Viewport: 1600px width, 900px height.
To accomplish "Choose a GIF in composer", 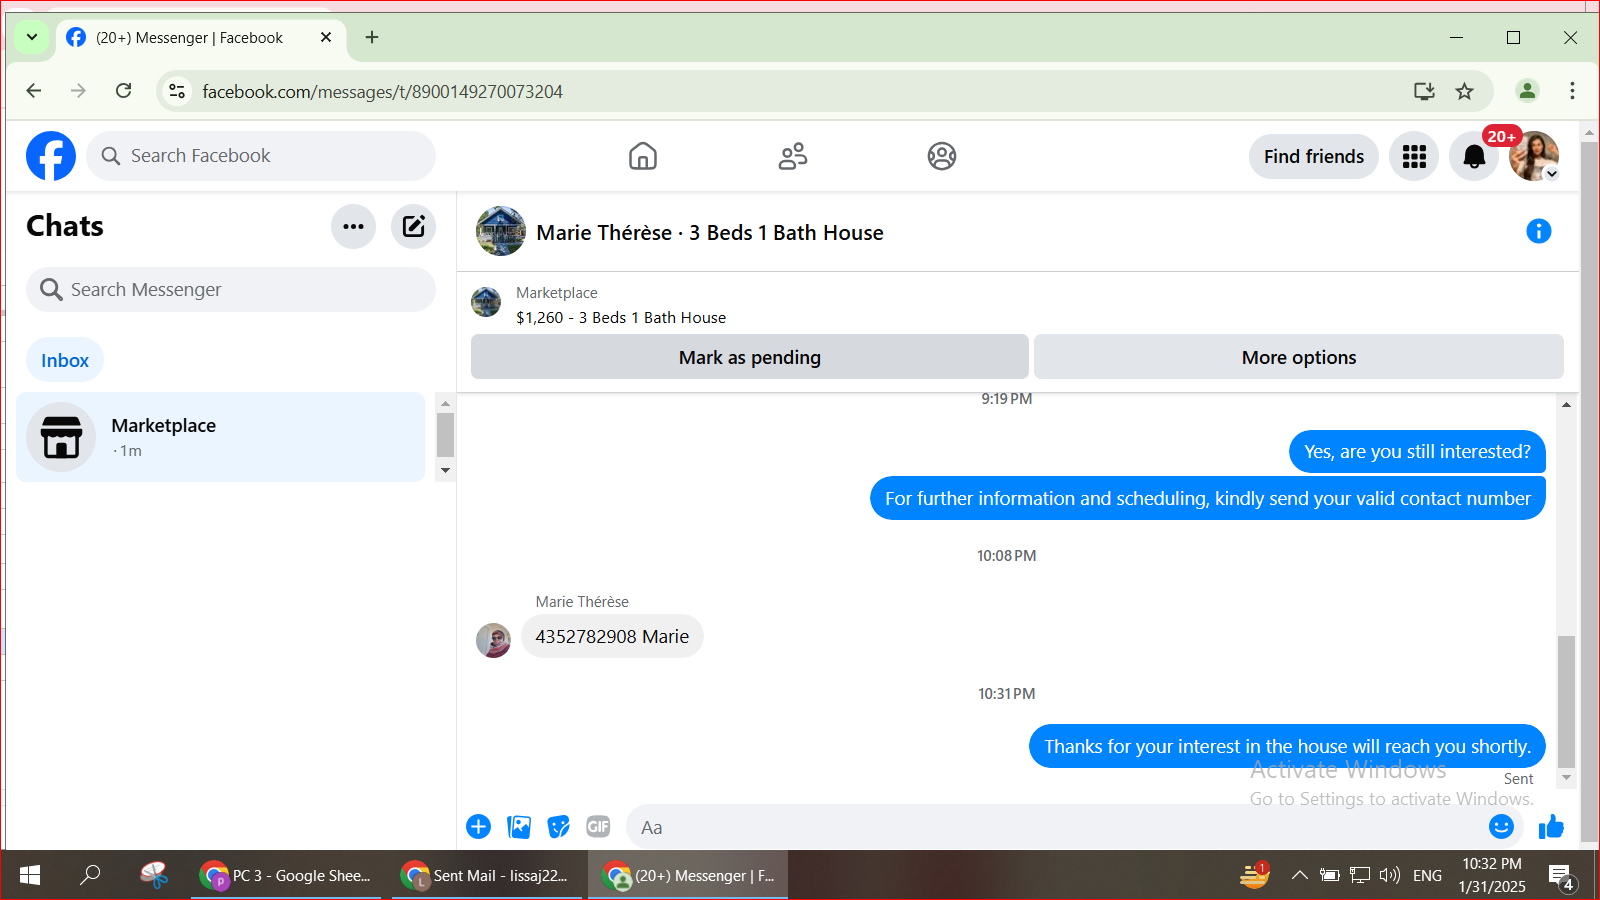I will click(x=598, y=827).
